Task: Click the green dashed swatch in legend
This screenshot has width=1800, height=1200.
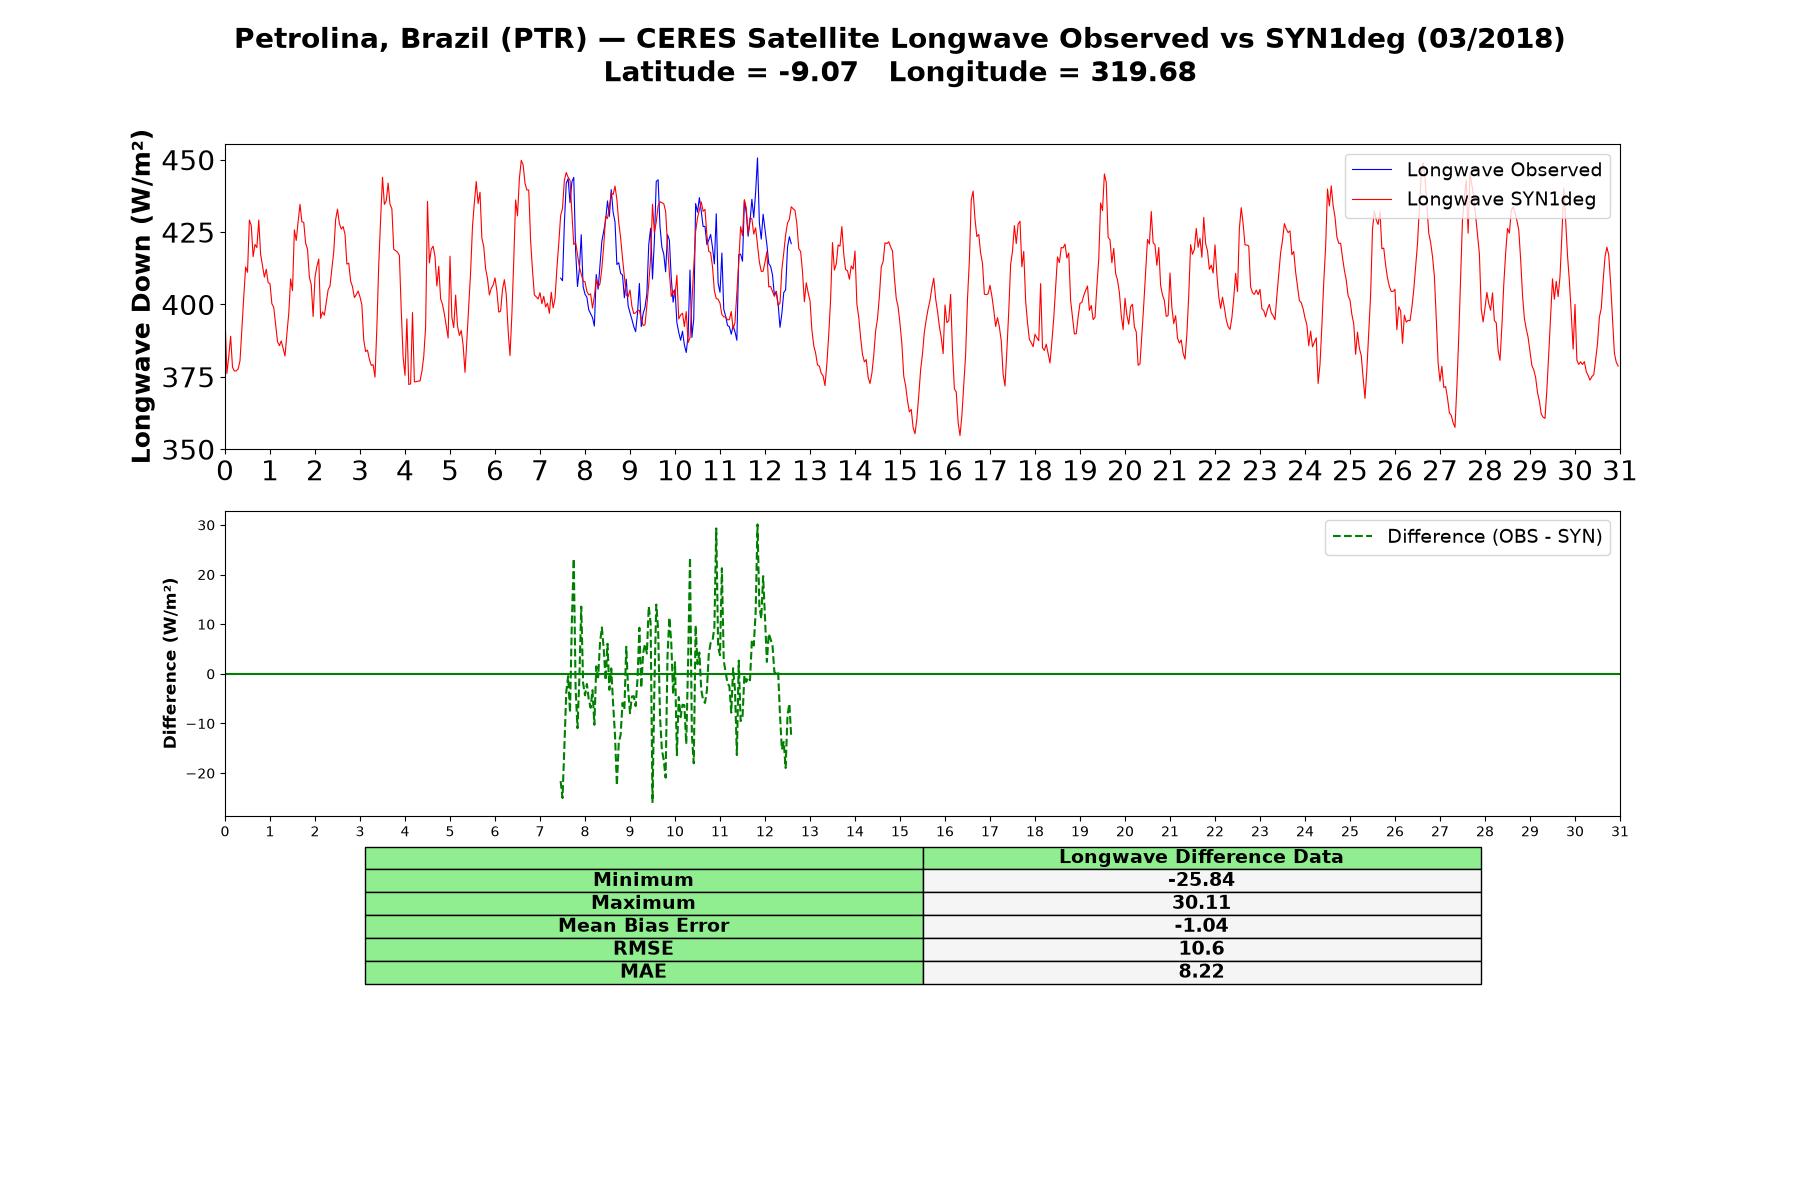Action: pos(1352,537)
